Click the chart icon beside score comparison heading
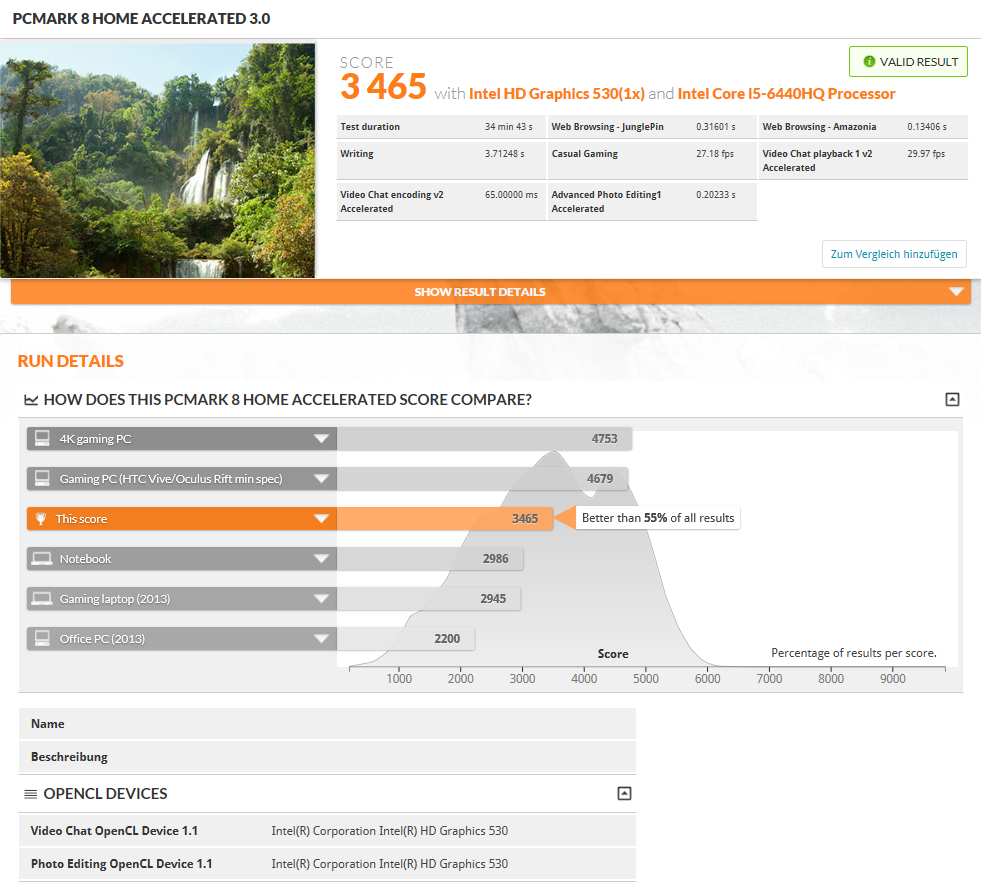This screenshot has width=981, height=886. tap(31, 400)
